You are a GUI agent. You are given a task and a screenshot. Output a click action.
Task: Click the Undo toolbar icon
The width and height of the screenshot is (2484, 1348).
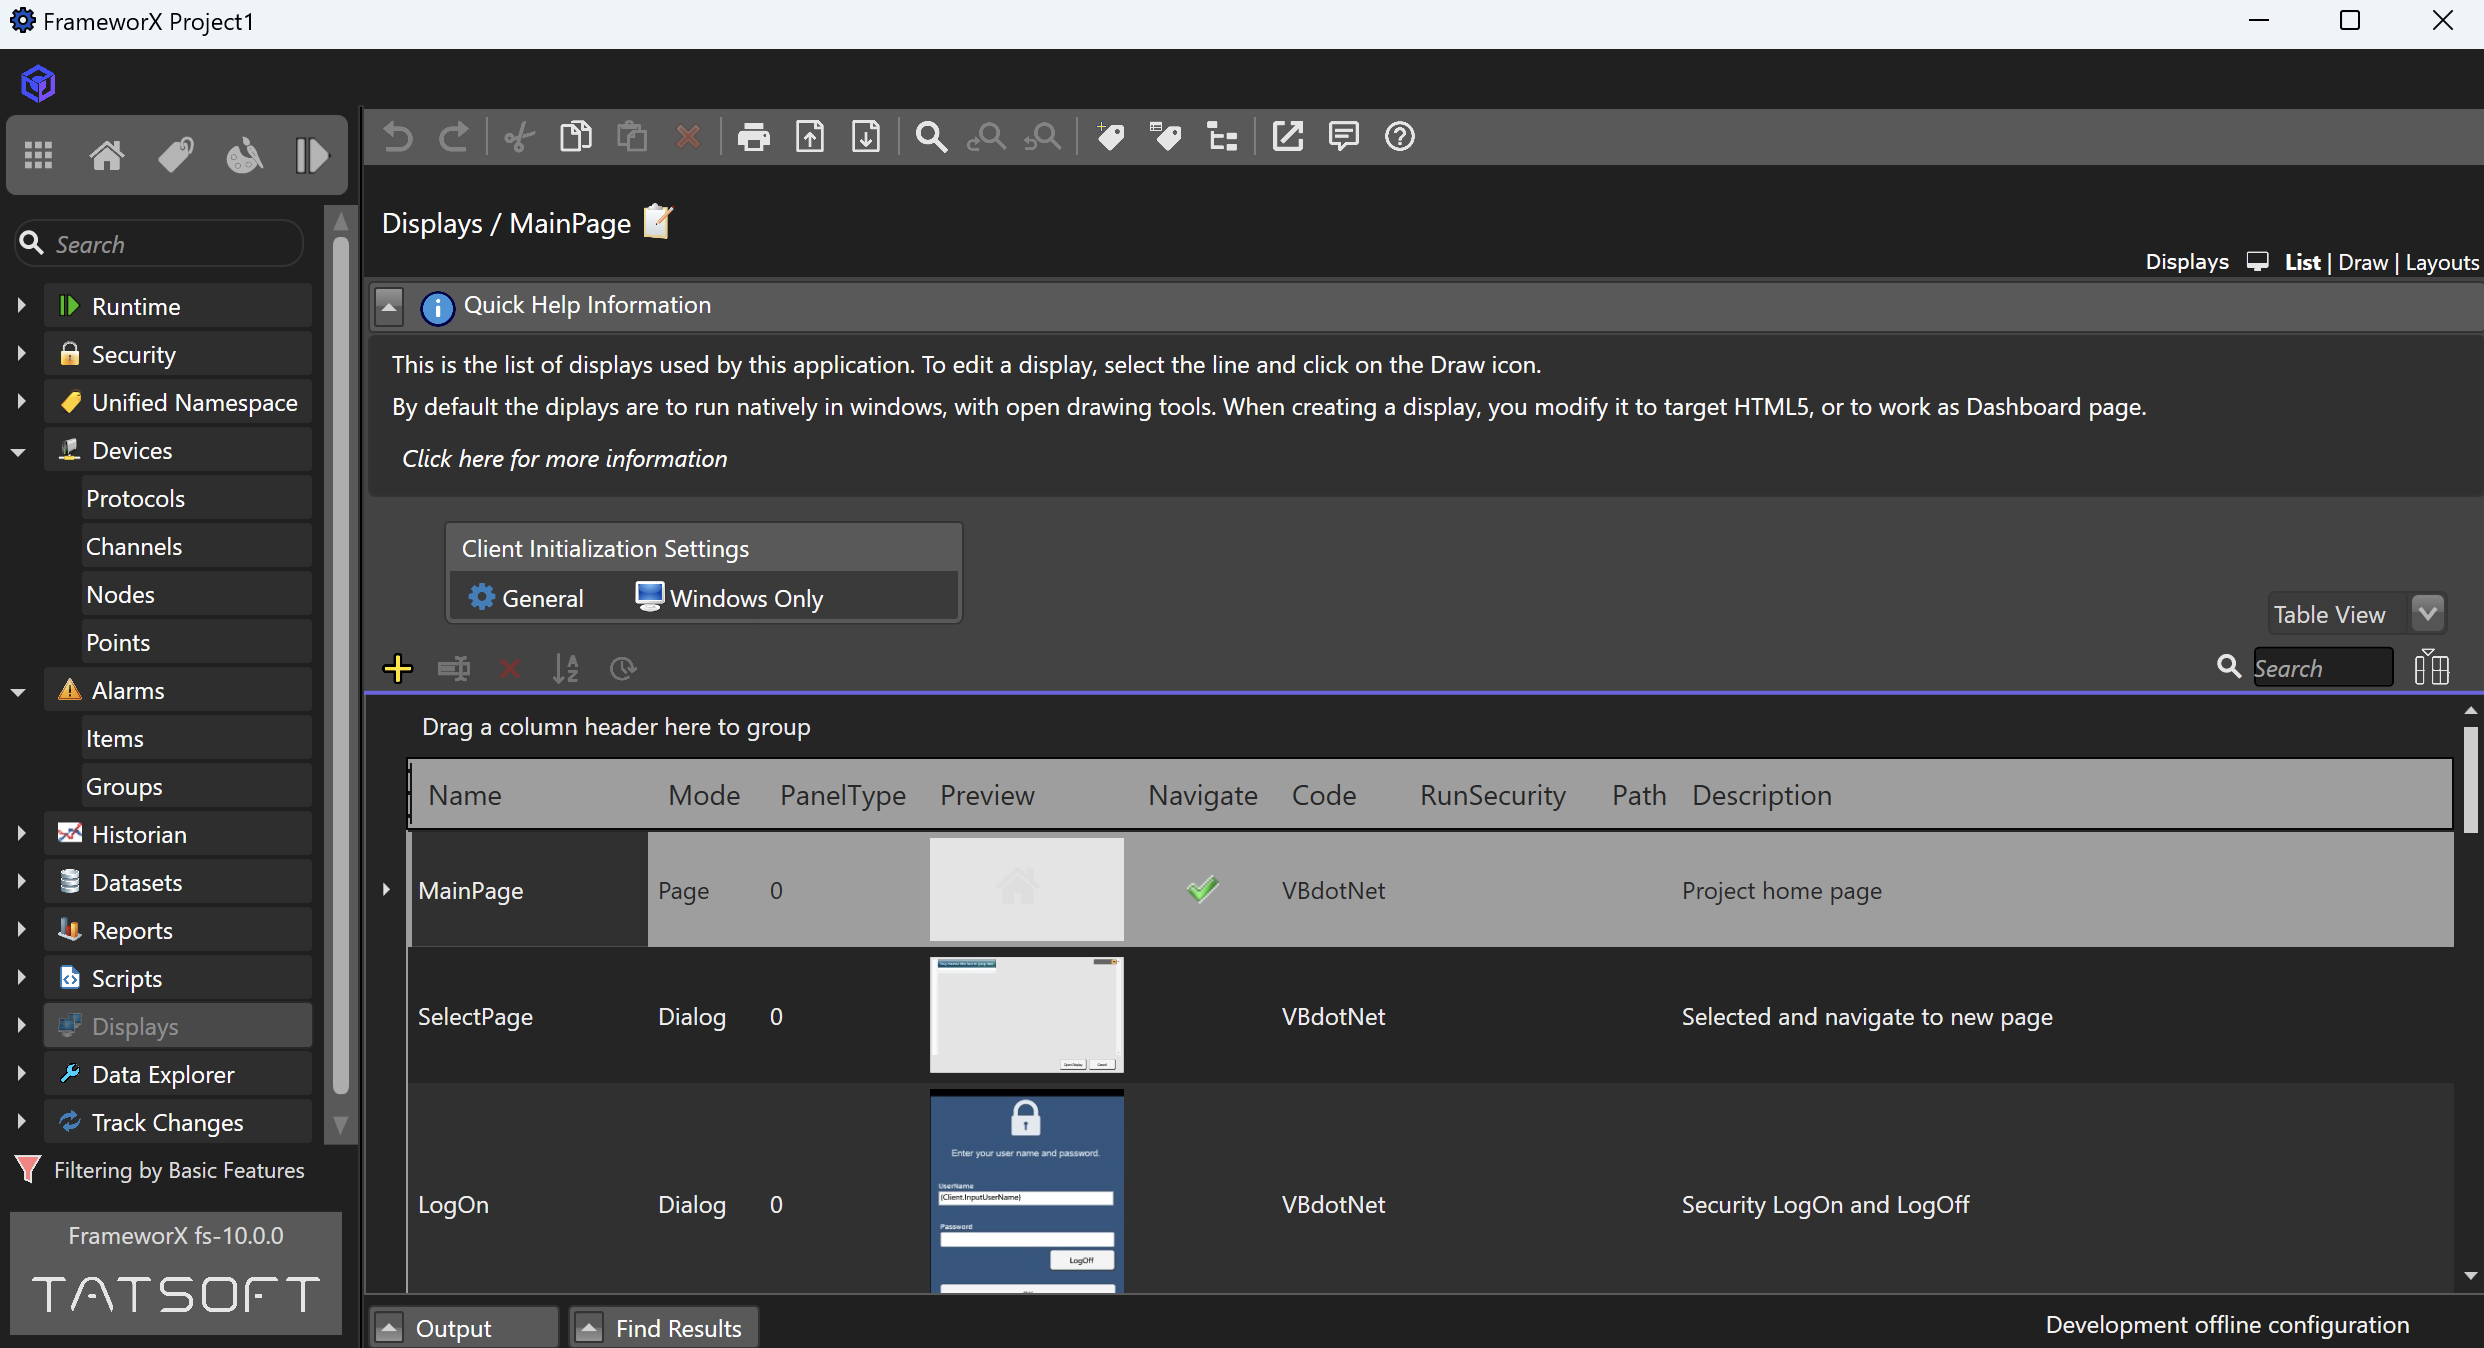[398, 136]
